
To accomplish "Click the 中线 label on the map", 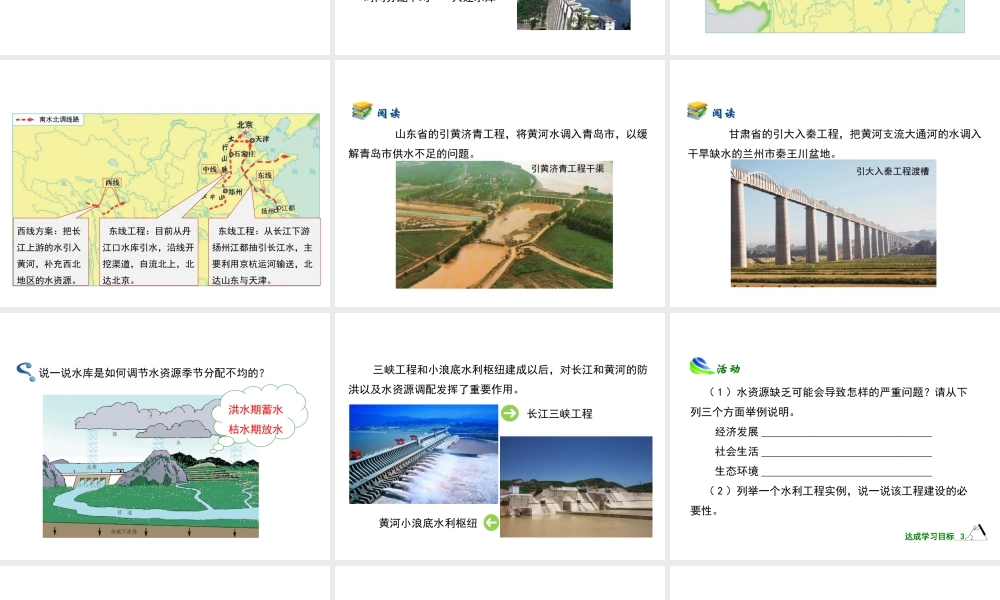I will [x=209, y=169].
